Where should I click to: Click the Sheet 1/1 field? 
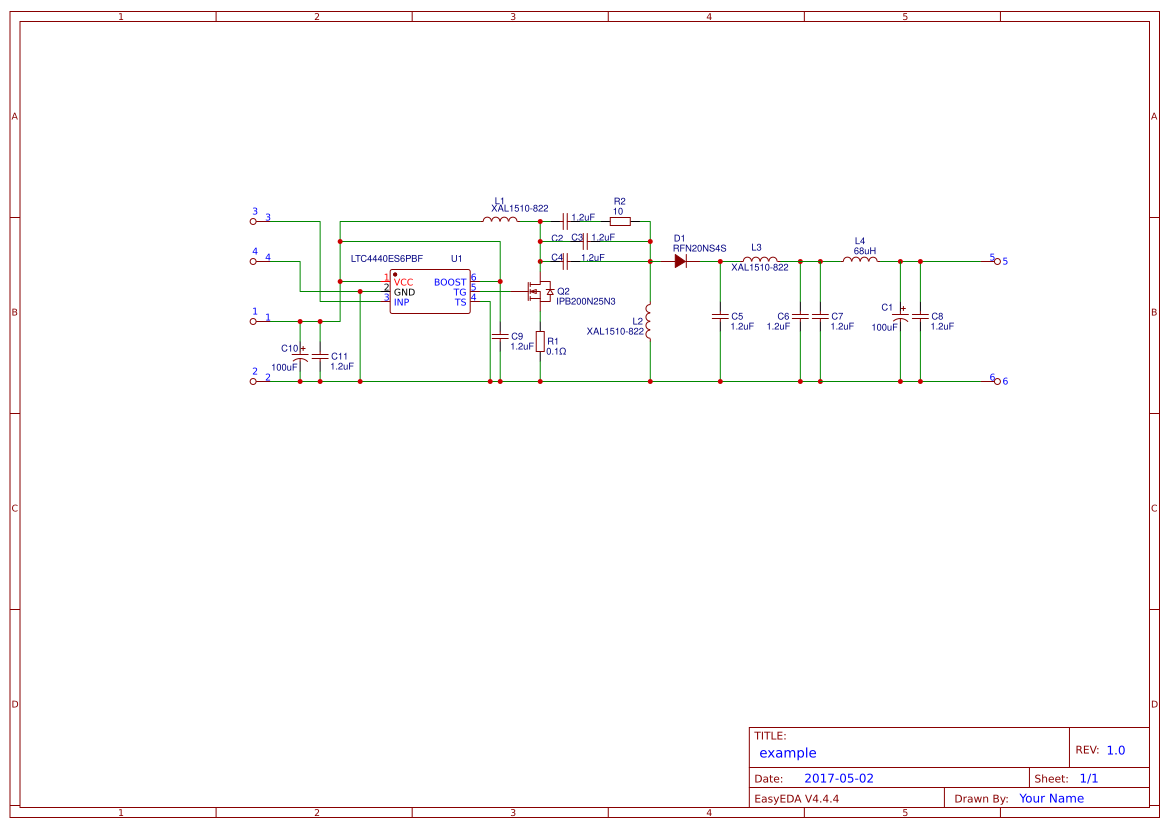(x=1090, y=776)
